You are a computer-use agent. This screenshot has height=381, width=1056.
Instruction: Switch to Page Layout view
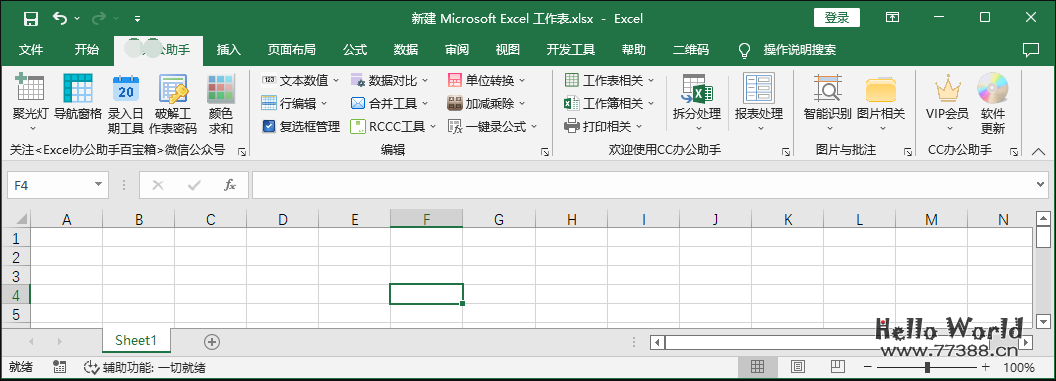797,367
